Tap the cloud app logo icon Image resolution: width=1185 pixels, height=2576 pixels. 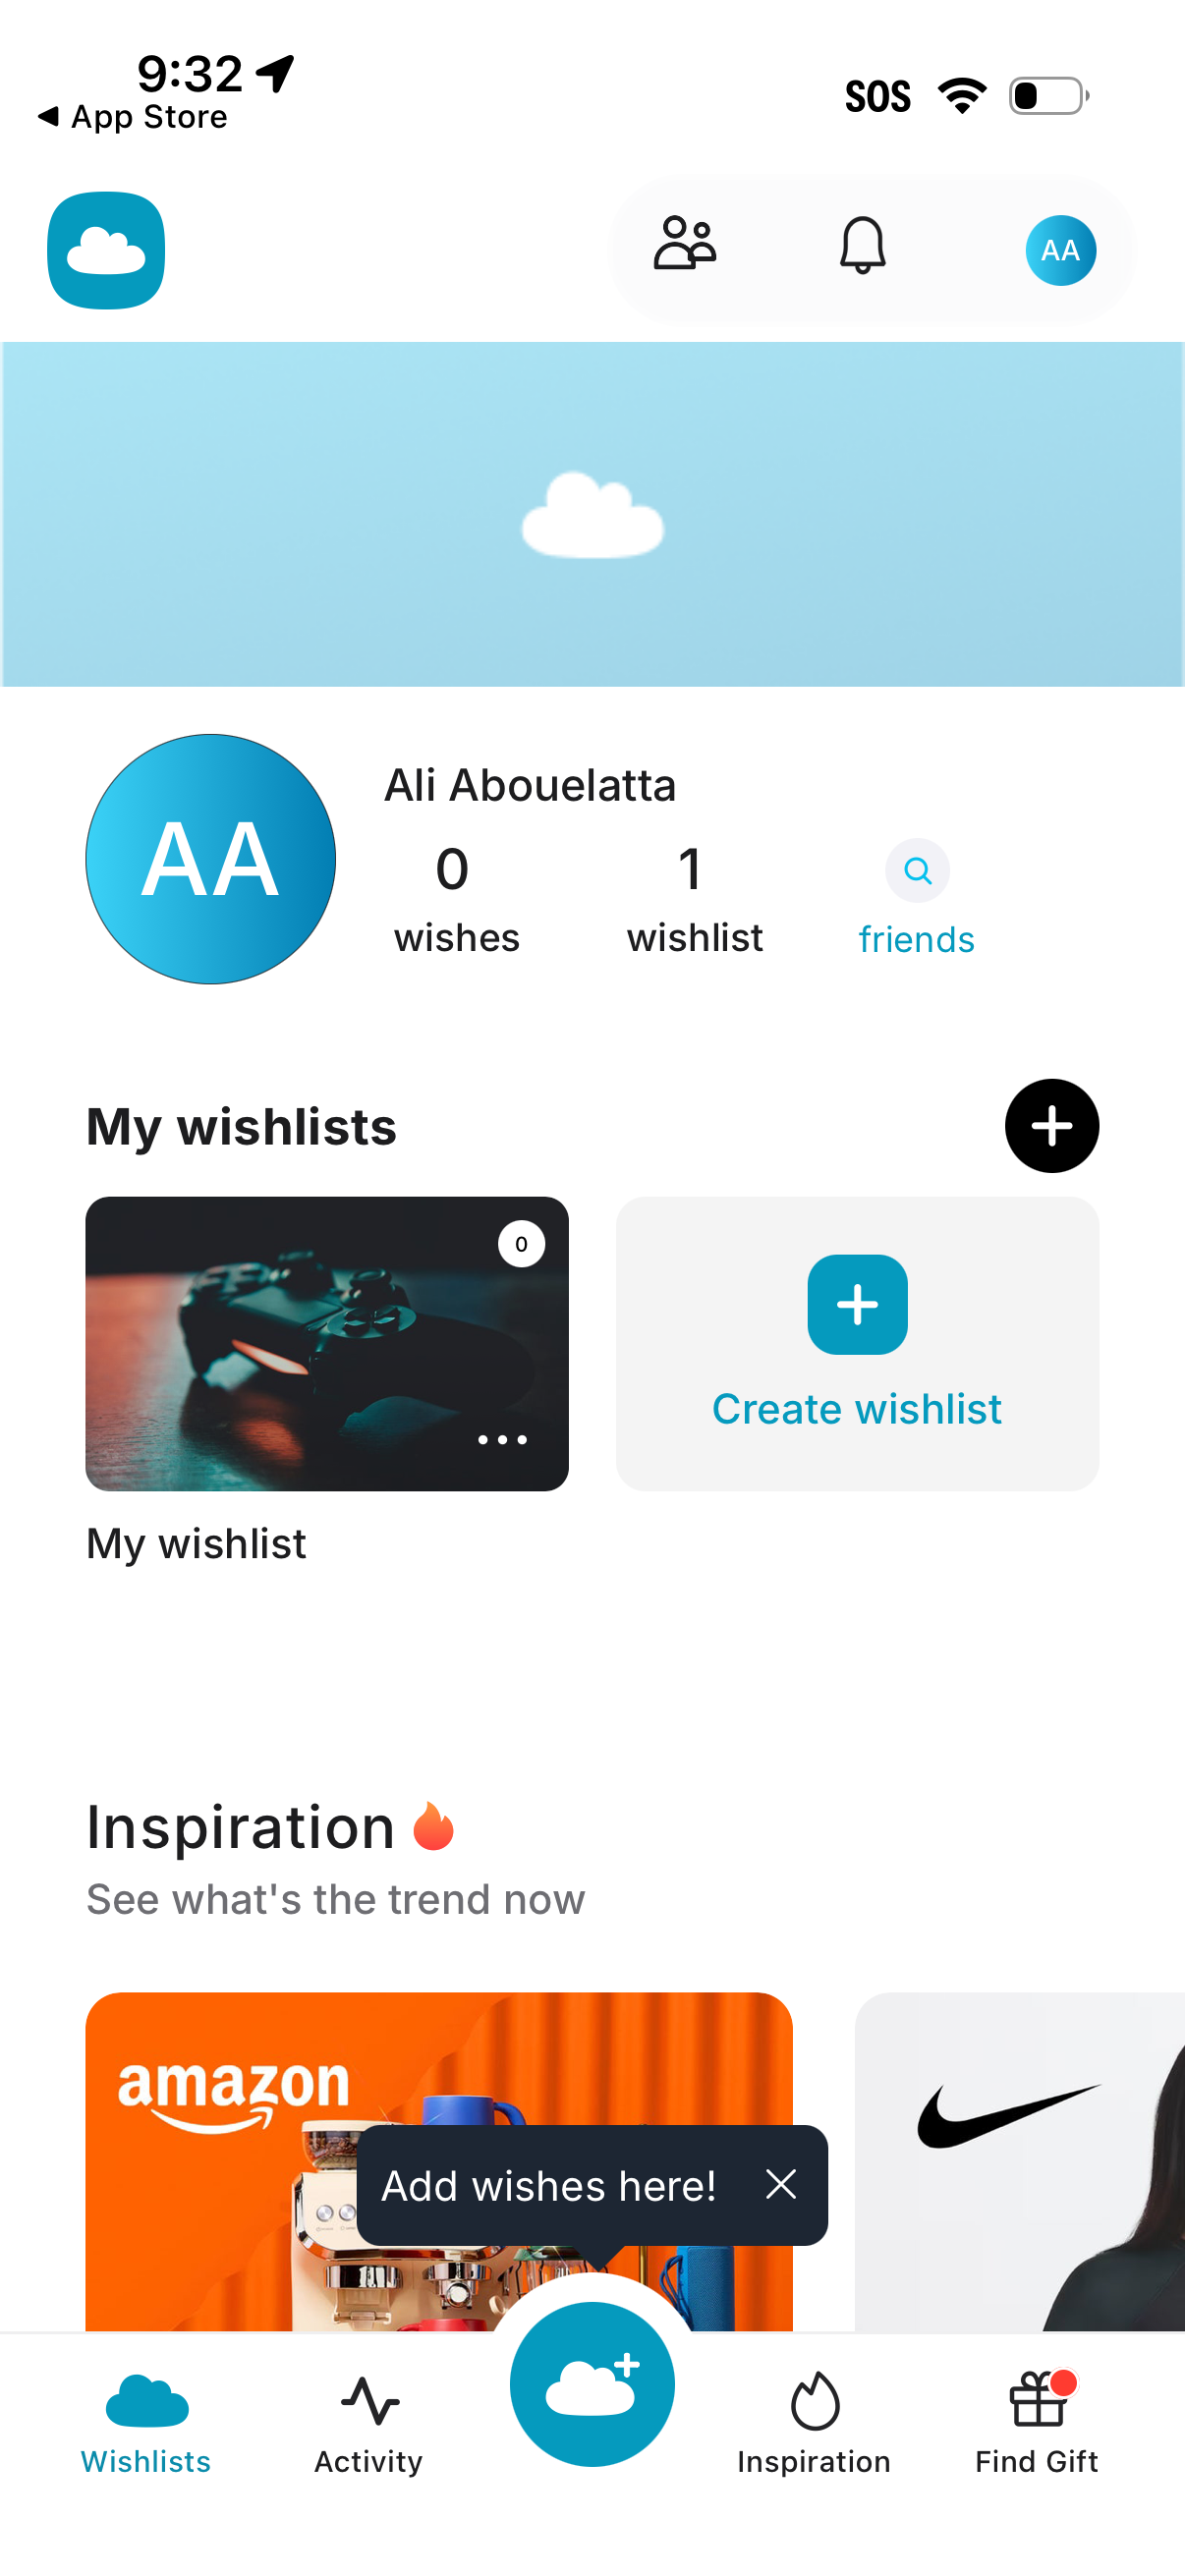pos(106,250)
